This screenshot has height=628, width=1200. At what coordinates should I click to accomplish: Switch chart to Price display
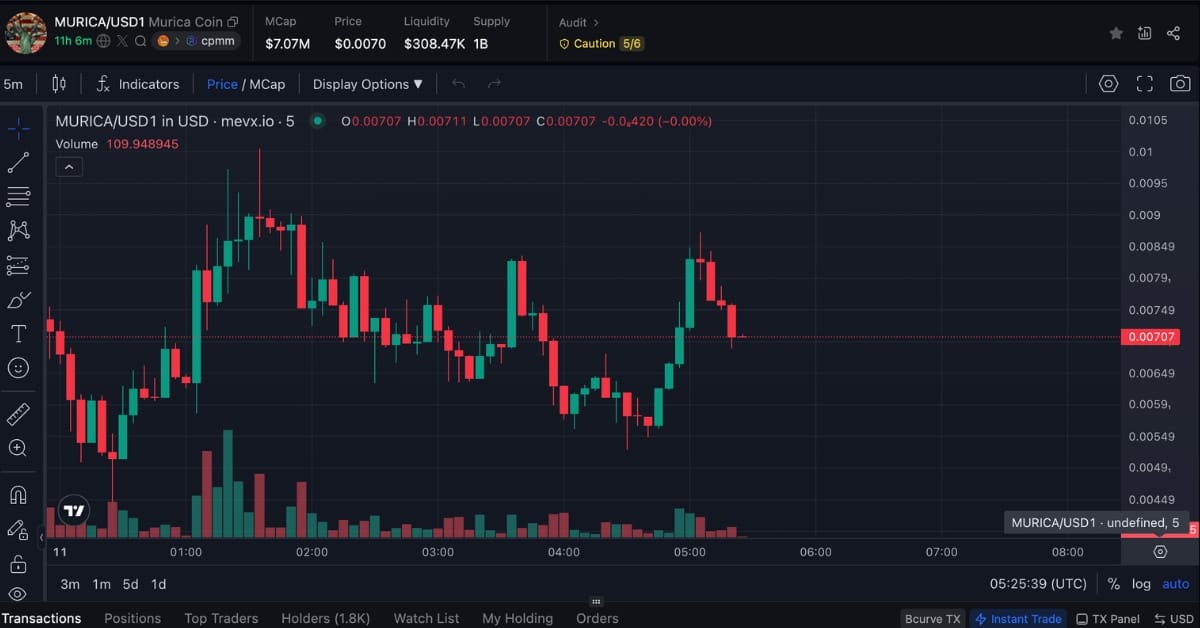[x=222, y=84]
